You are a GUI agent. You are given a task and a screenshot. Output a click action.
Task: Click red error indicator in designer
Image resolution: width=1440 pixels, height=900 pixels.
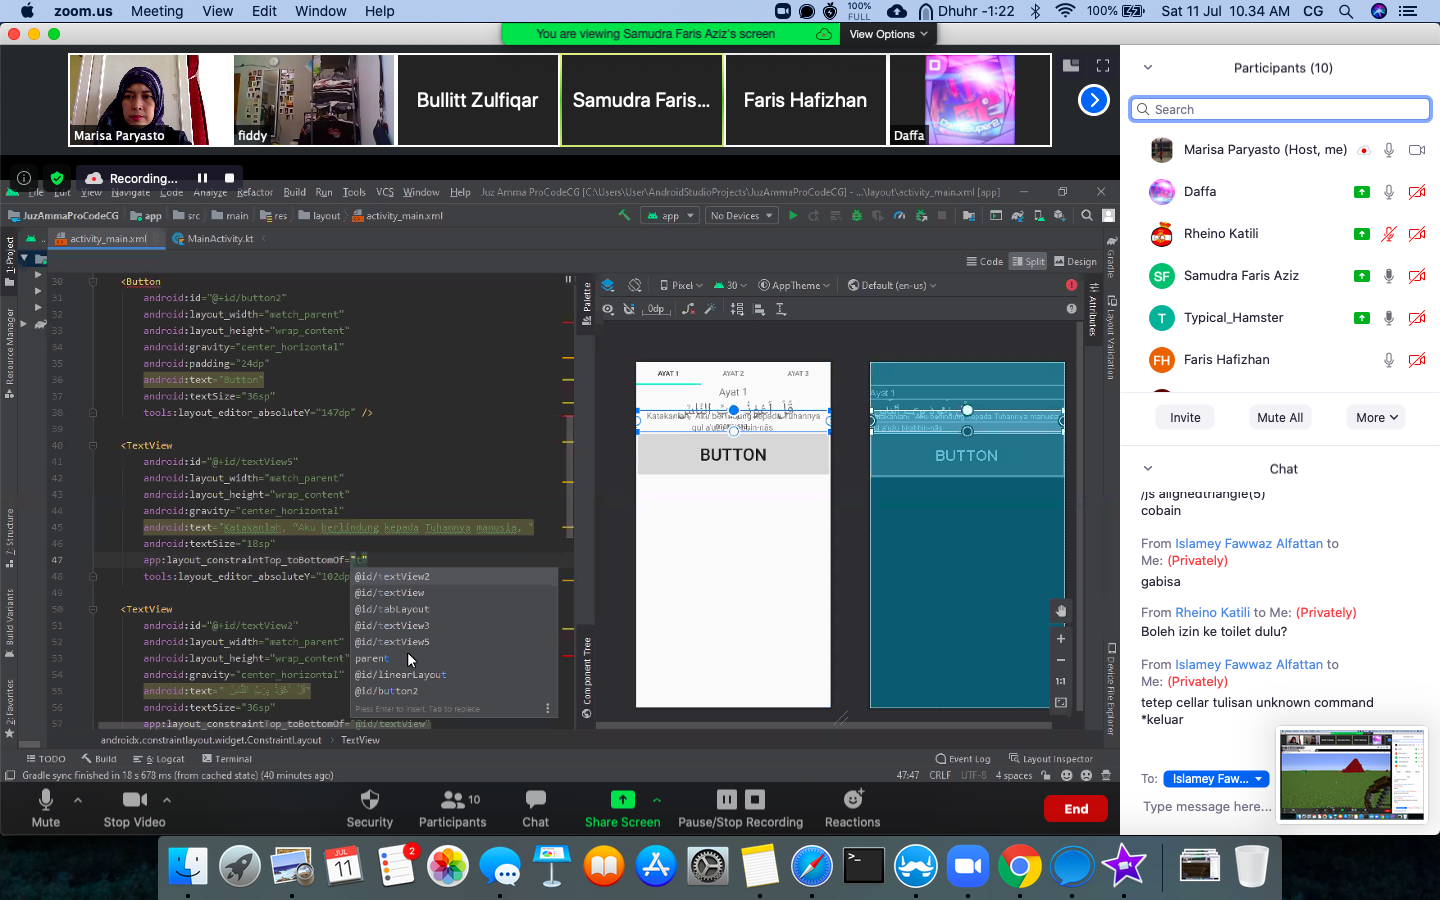click(x=1071, y=285)
